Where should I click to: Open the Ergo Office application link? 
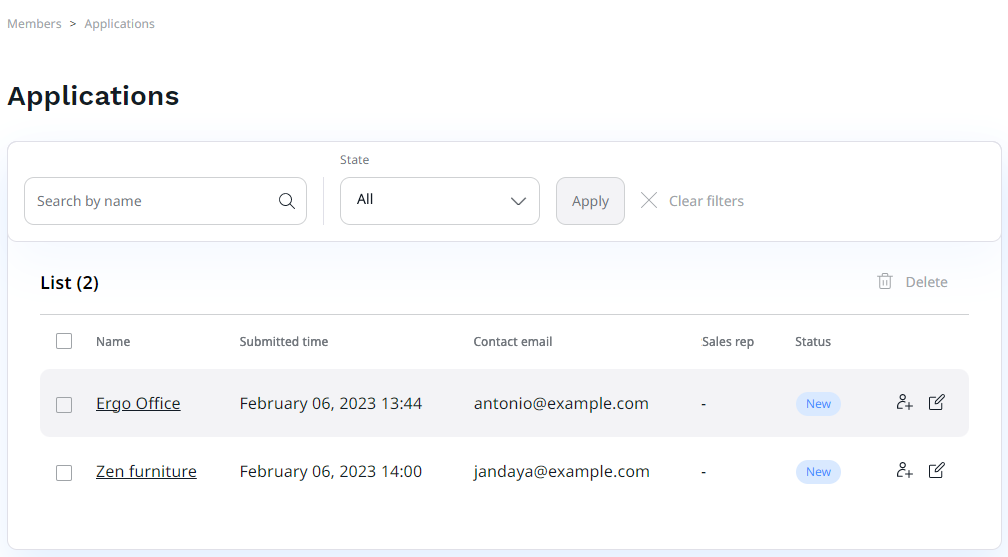(138, 404)
